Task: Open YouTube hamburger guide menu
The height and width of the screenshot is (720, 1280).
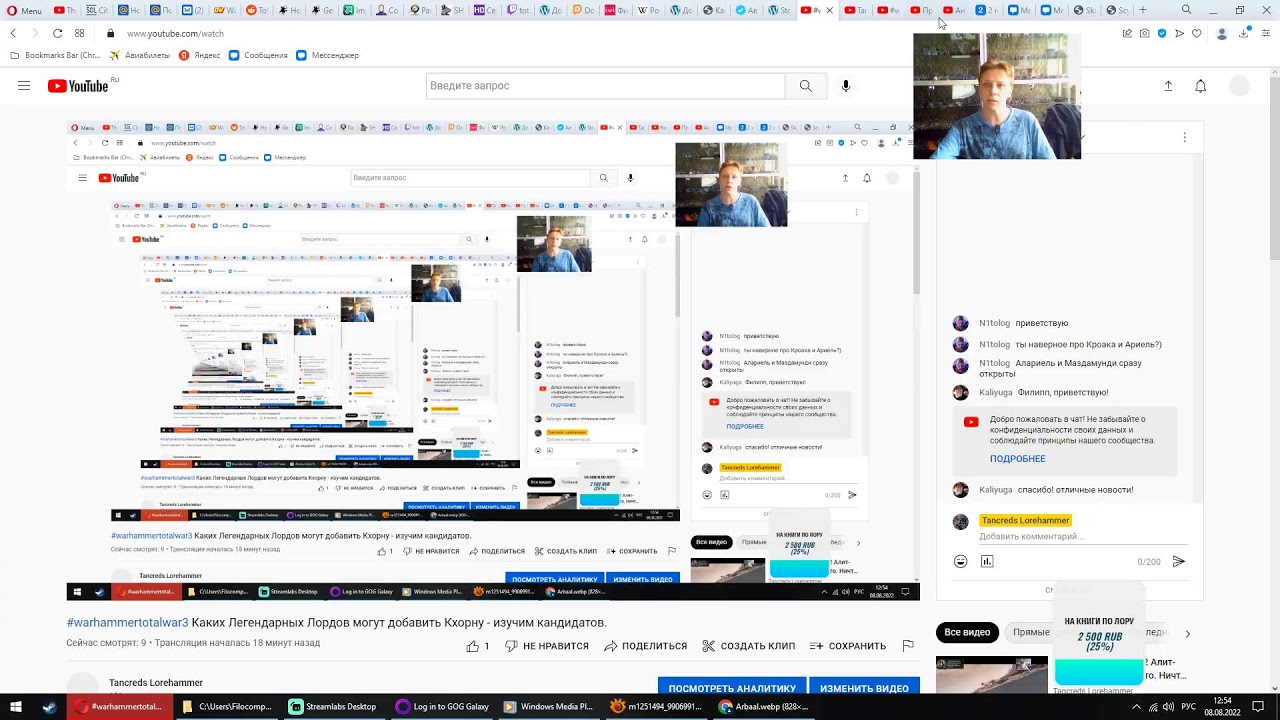Action: click(24, 86)
